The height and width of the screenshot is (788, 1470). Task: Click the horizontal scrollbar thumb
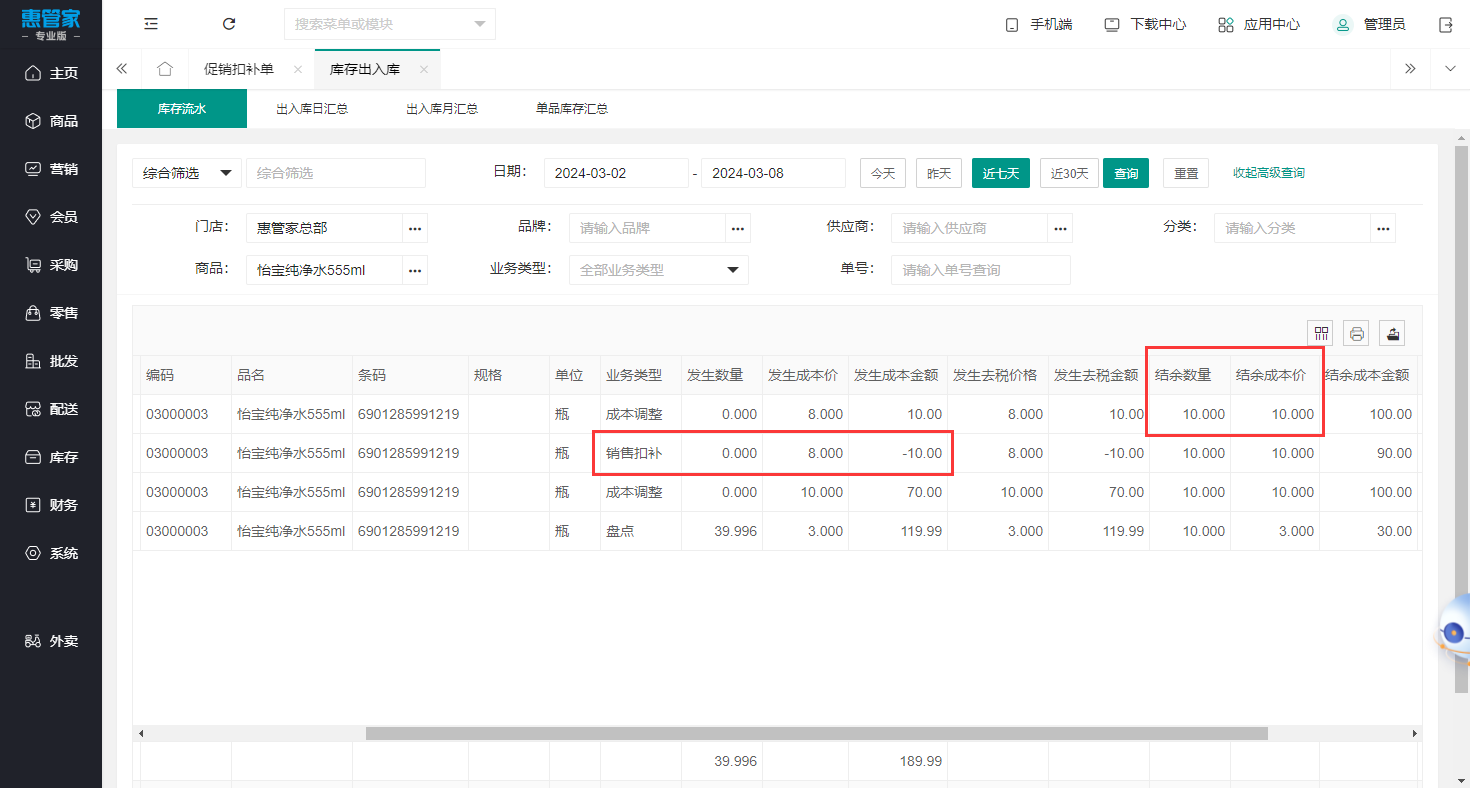coord(817,733)
